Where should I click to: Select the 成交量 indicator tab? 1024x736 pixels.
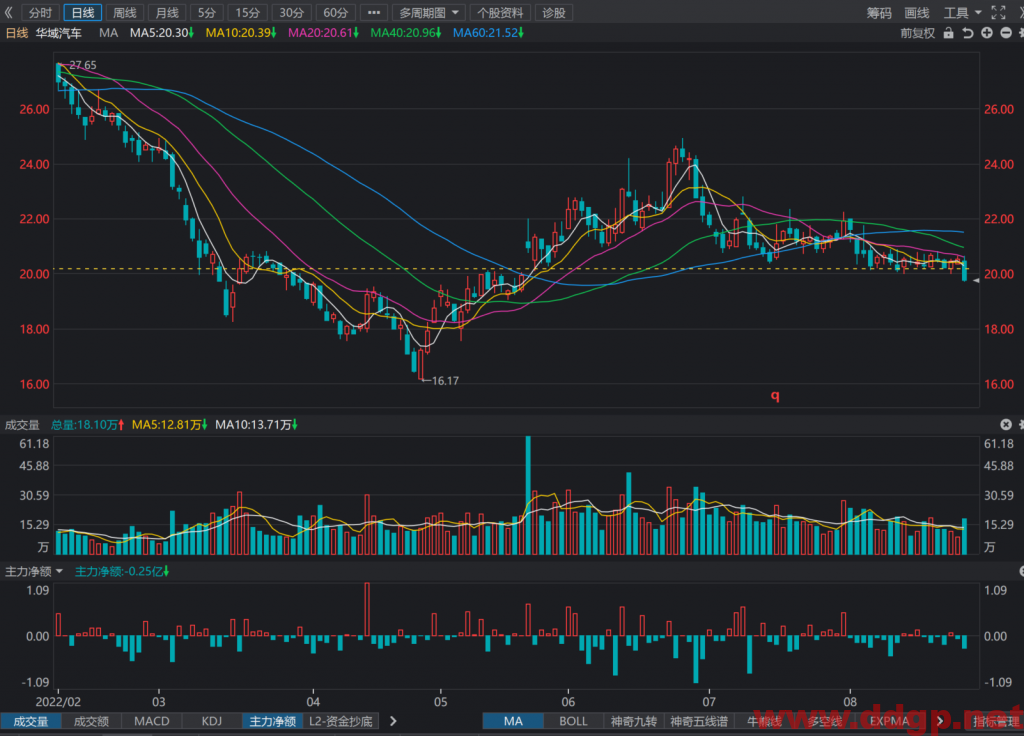31,721
